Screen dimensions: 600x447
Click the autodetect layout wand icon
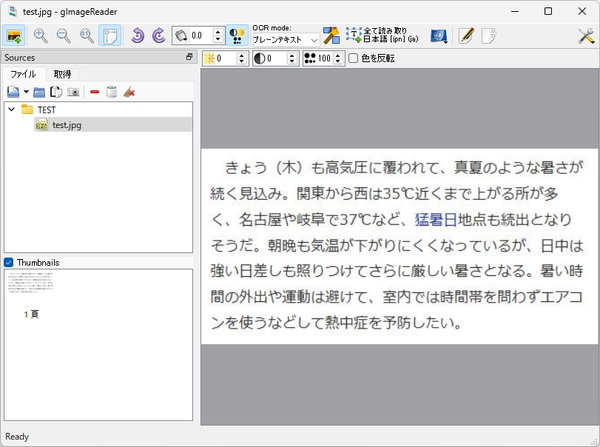coord(331,36)
